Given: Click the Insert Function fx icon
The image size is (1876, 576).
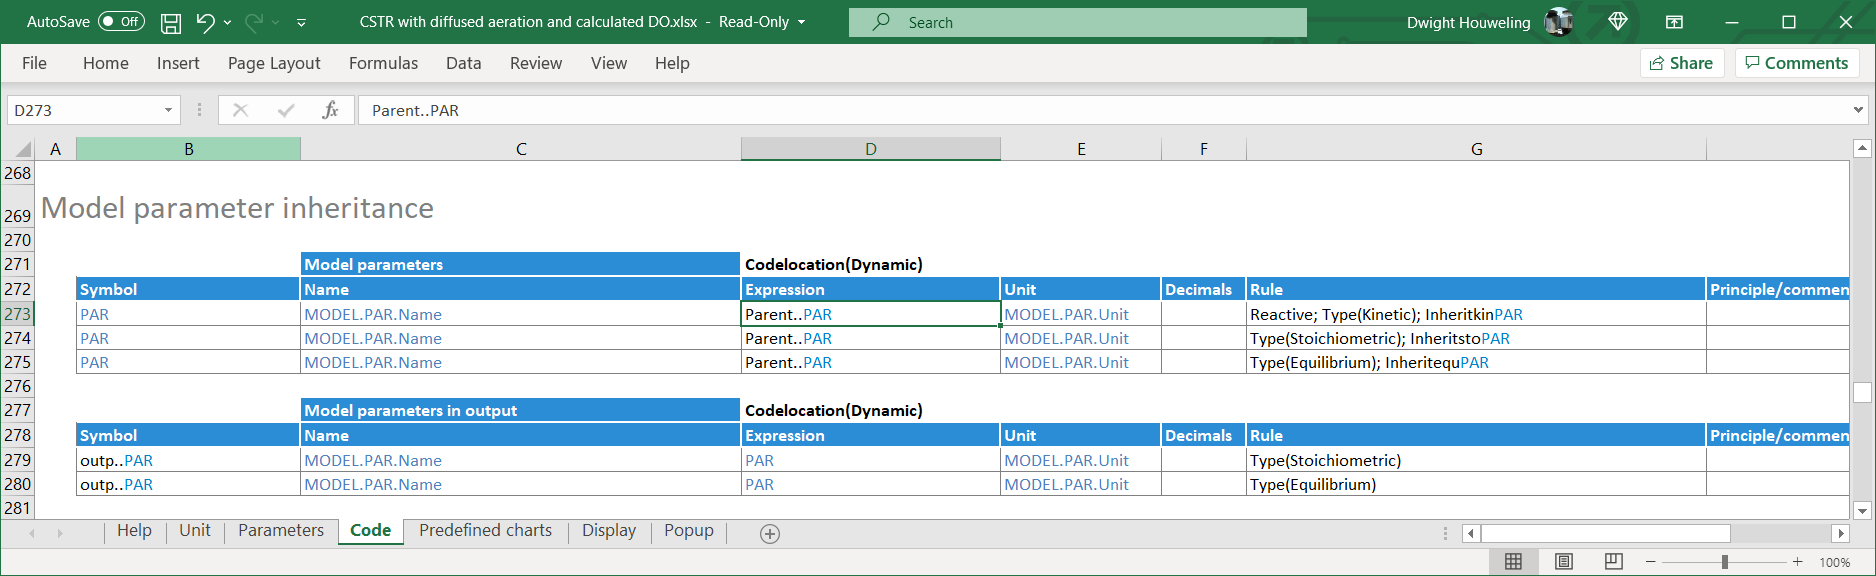Looking at the screenshot, I should pos(330,110).
